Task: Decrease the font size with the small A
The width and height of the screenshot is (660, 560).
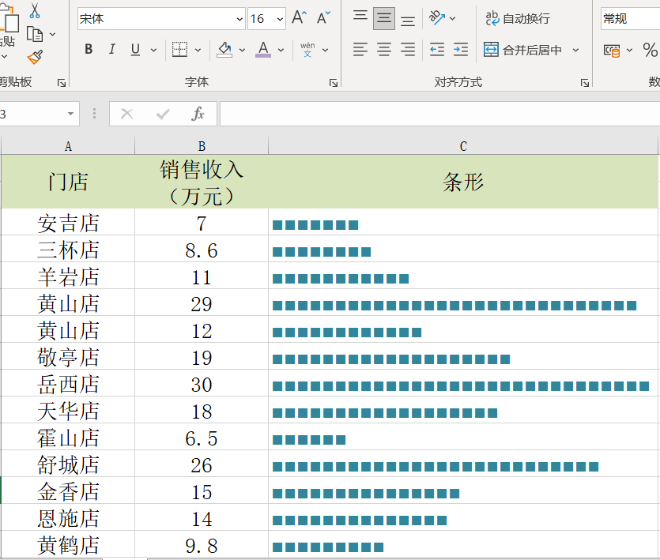Action: [323, 18]
